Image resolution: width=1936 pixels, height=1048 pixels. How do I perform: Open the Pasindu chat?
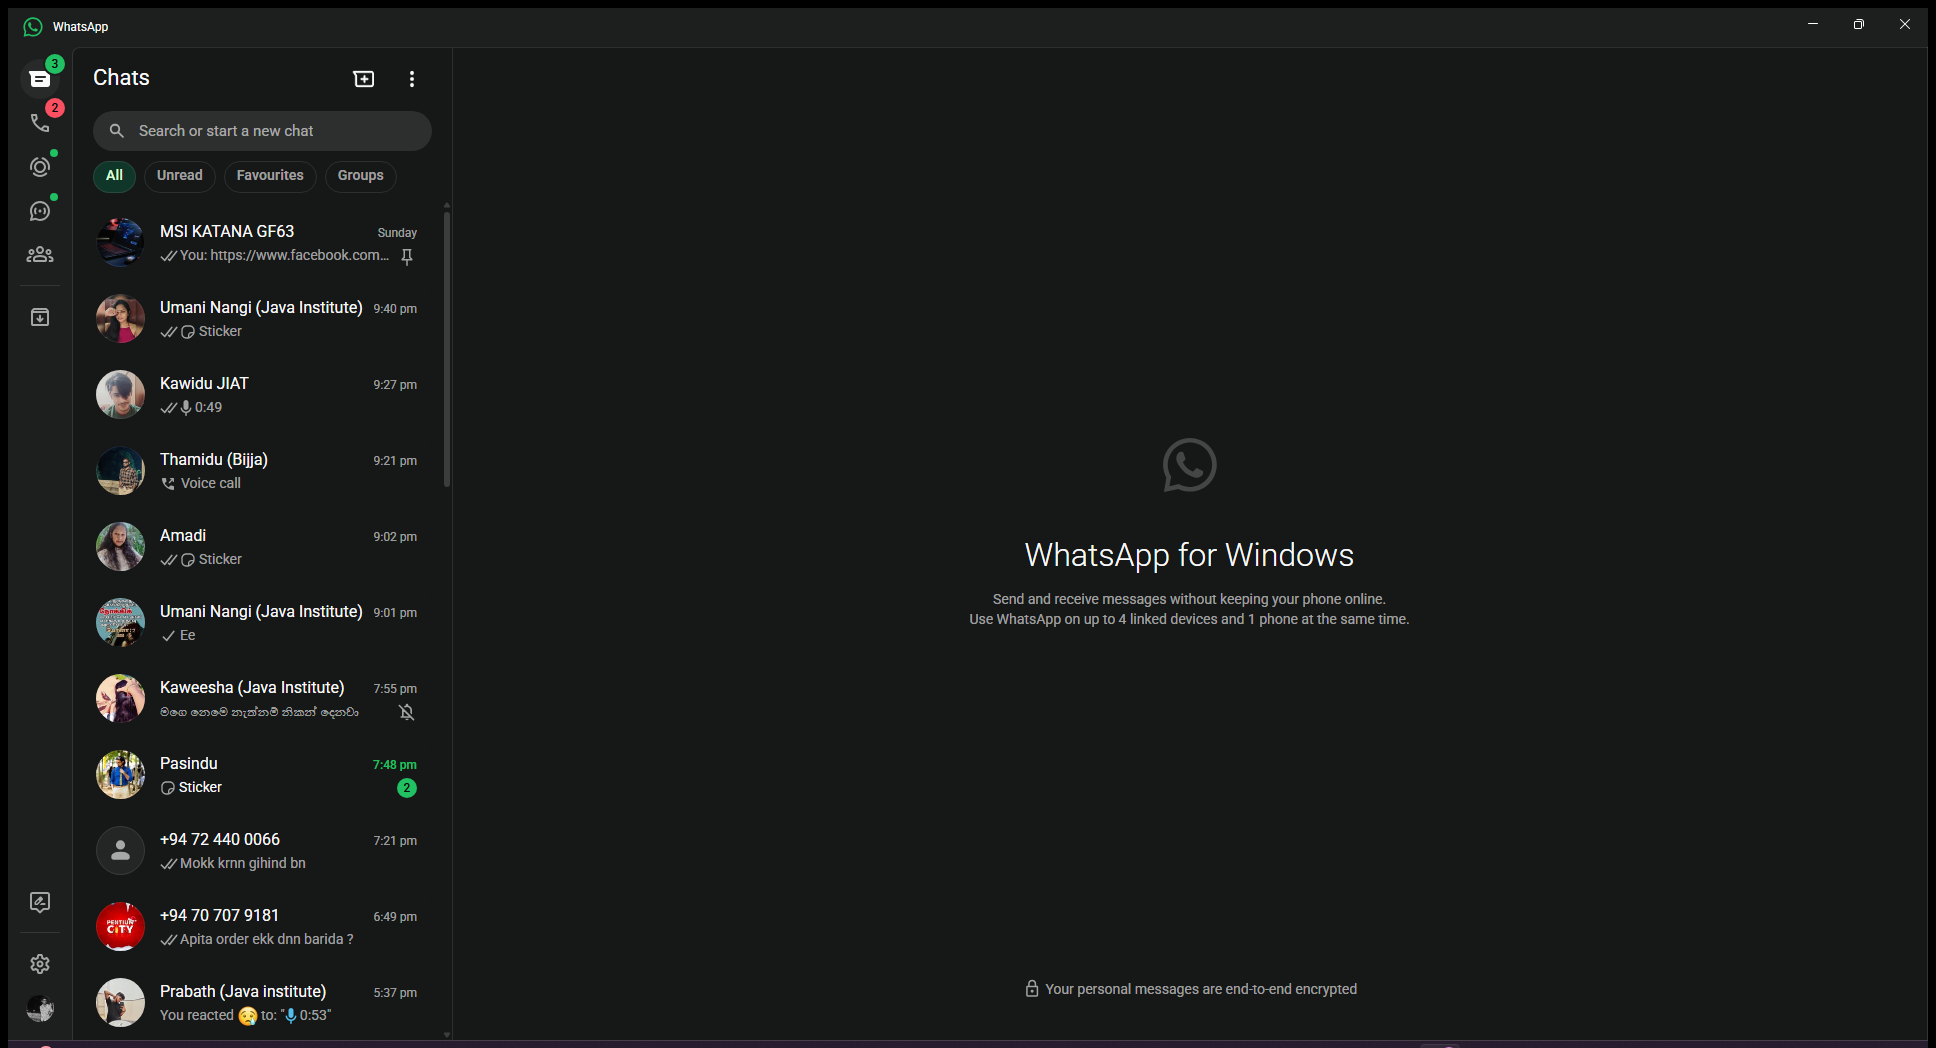260,775
